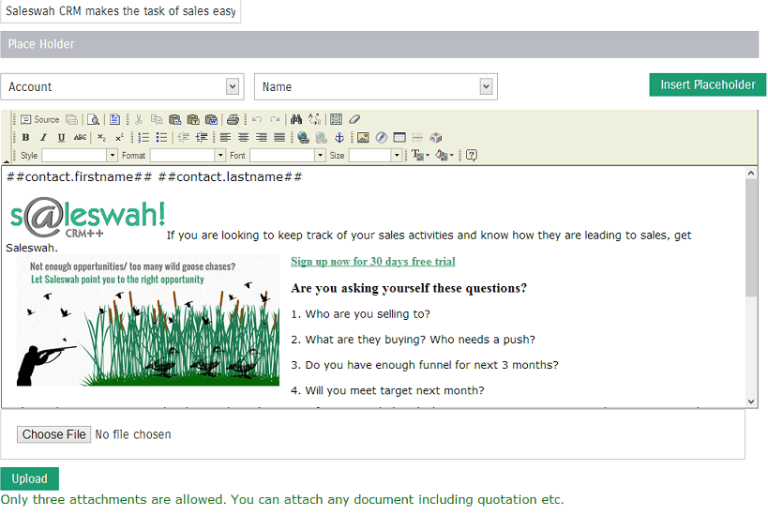Click the Preview icon in editor toolbar
Viewport: 768px width, 516px height.
pos(93,119)
